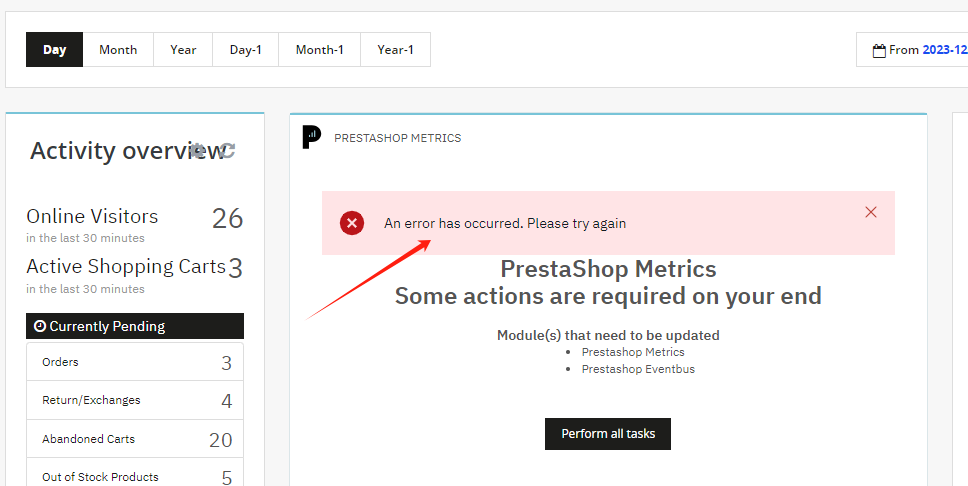Select the Month-1 period tab

[x=320, y=50]
